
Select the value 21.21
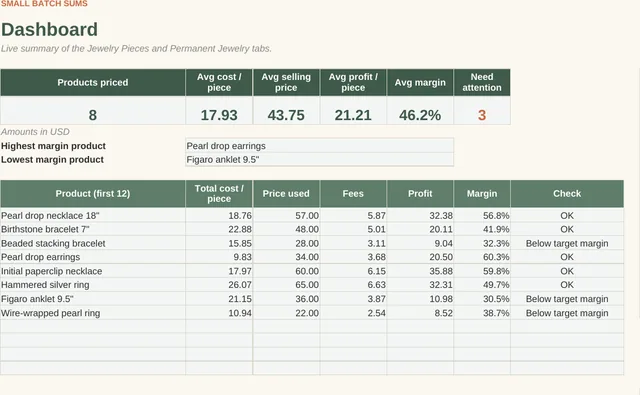[x=353, y=115]
